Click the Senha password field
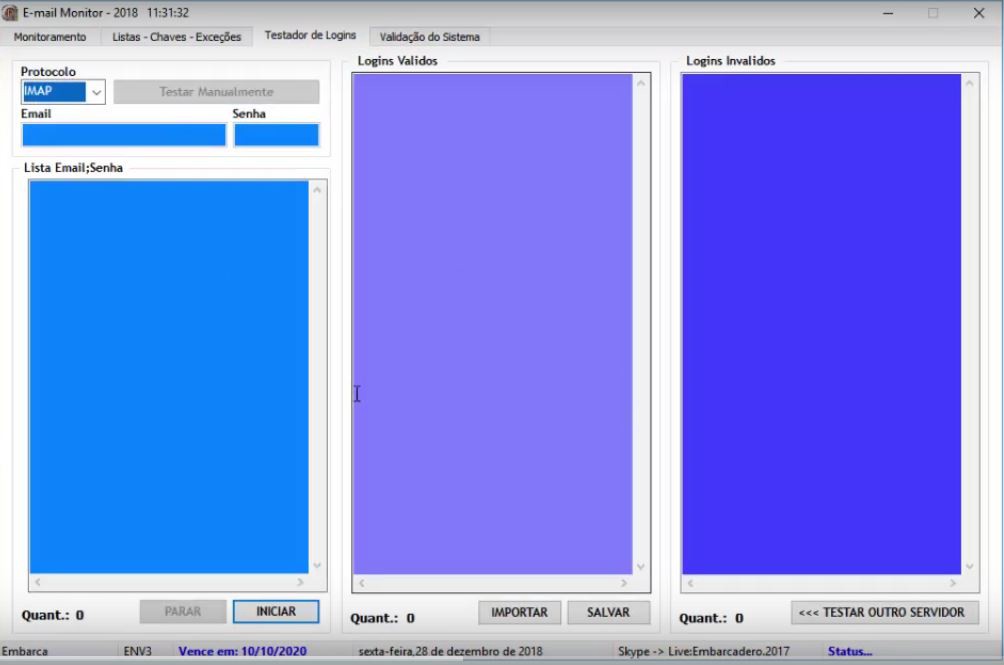 (x=276, y=135)
